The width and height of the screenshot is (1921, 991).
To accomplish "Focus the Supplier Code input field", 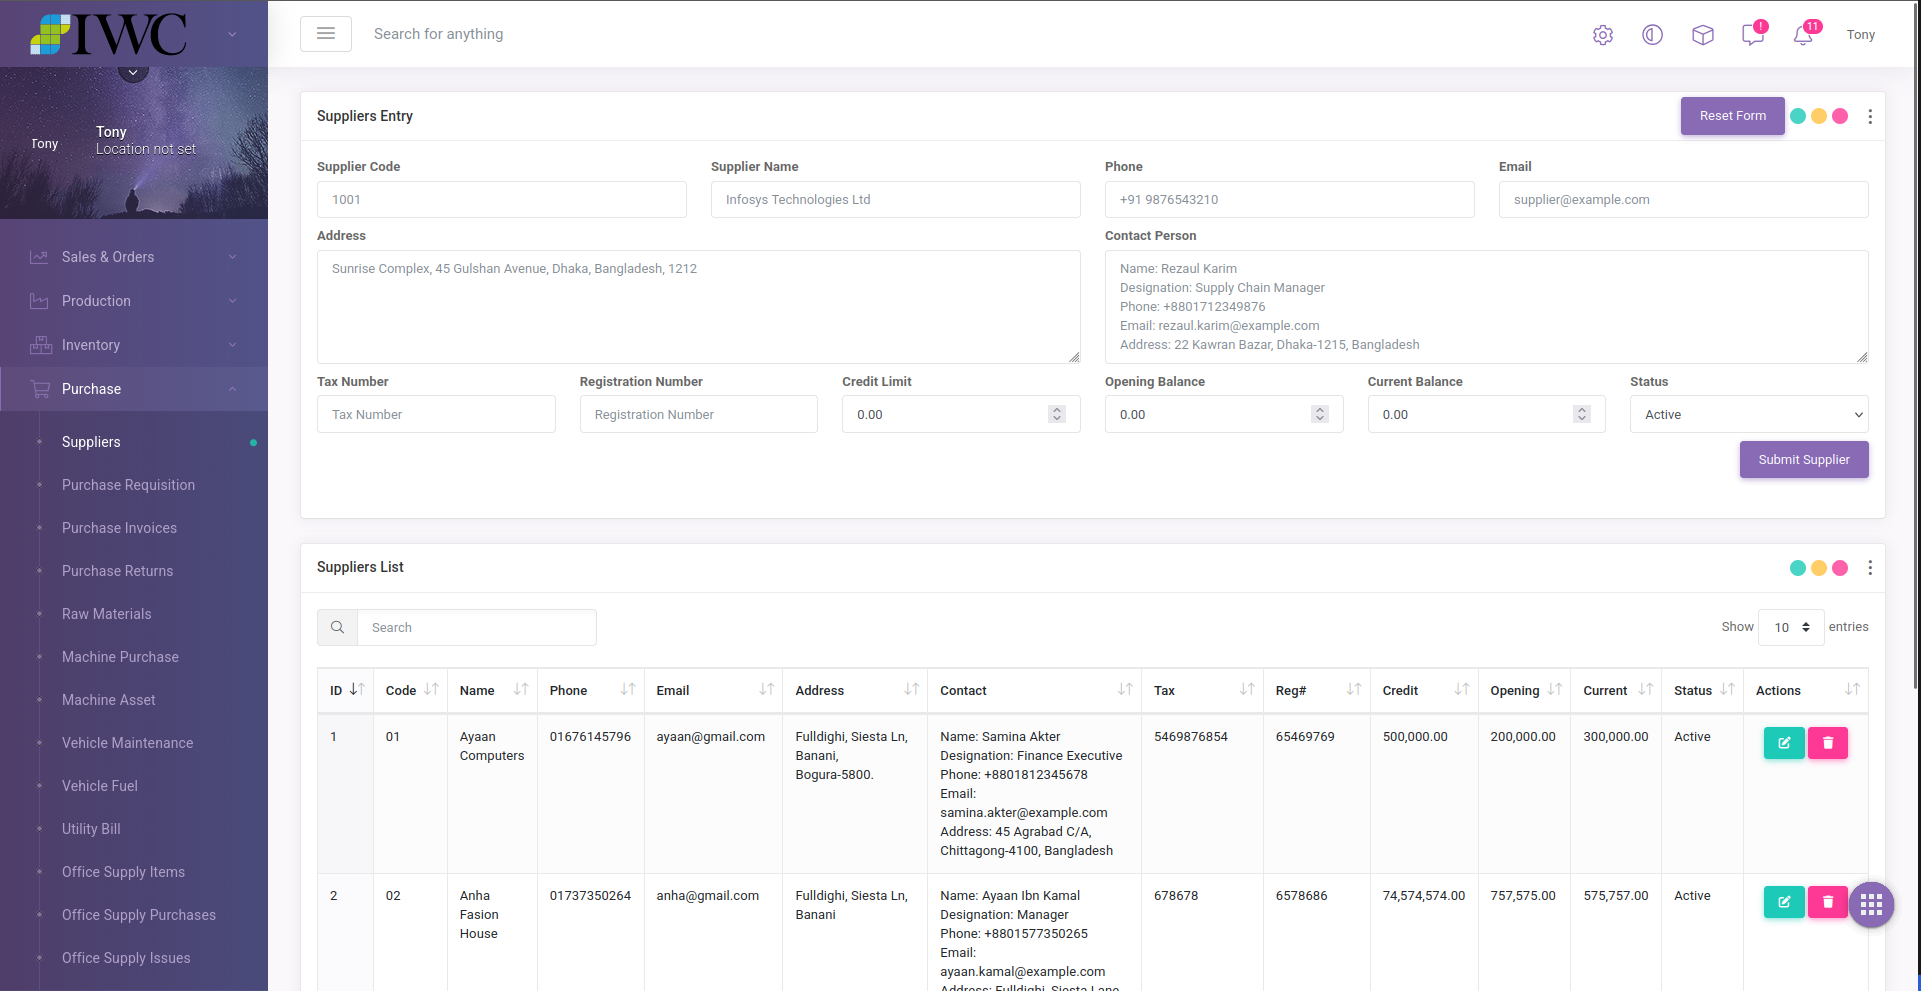I will [502, 199].
